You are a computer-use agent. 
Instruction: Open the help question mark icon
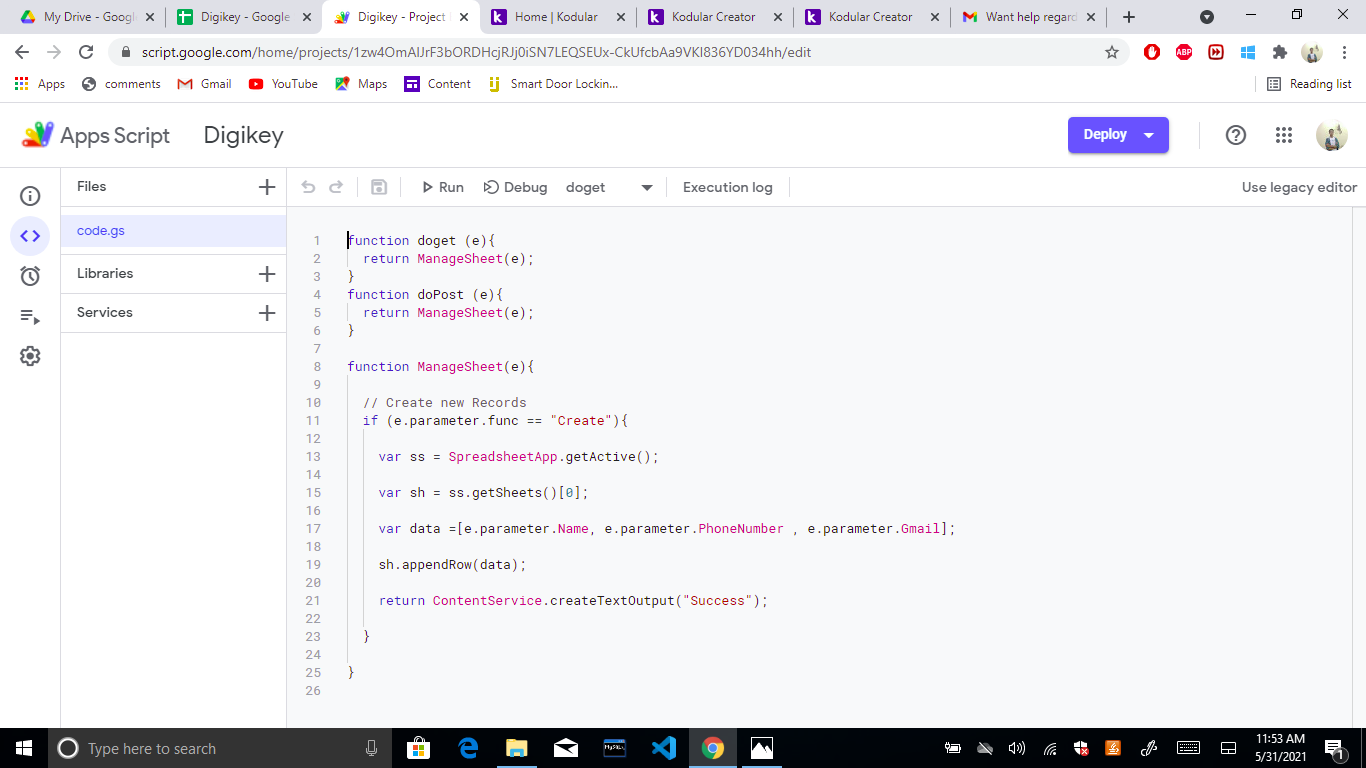[1236, 135]
